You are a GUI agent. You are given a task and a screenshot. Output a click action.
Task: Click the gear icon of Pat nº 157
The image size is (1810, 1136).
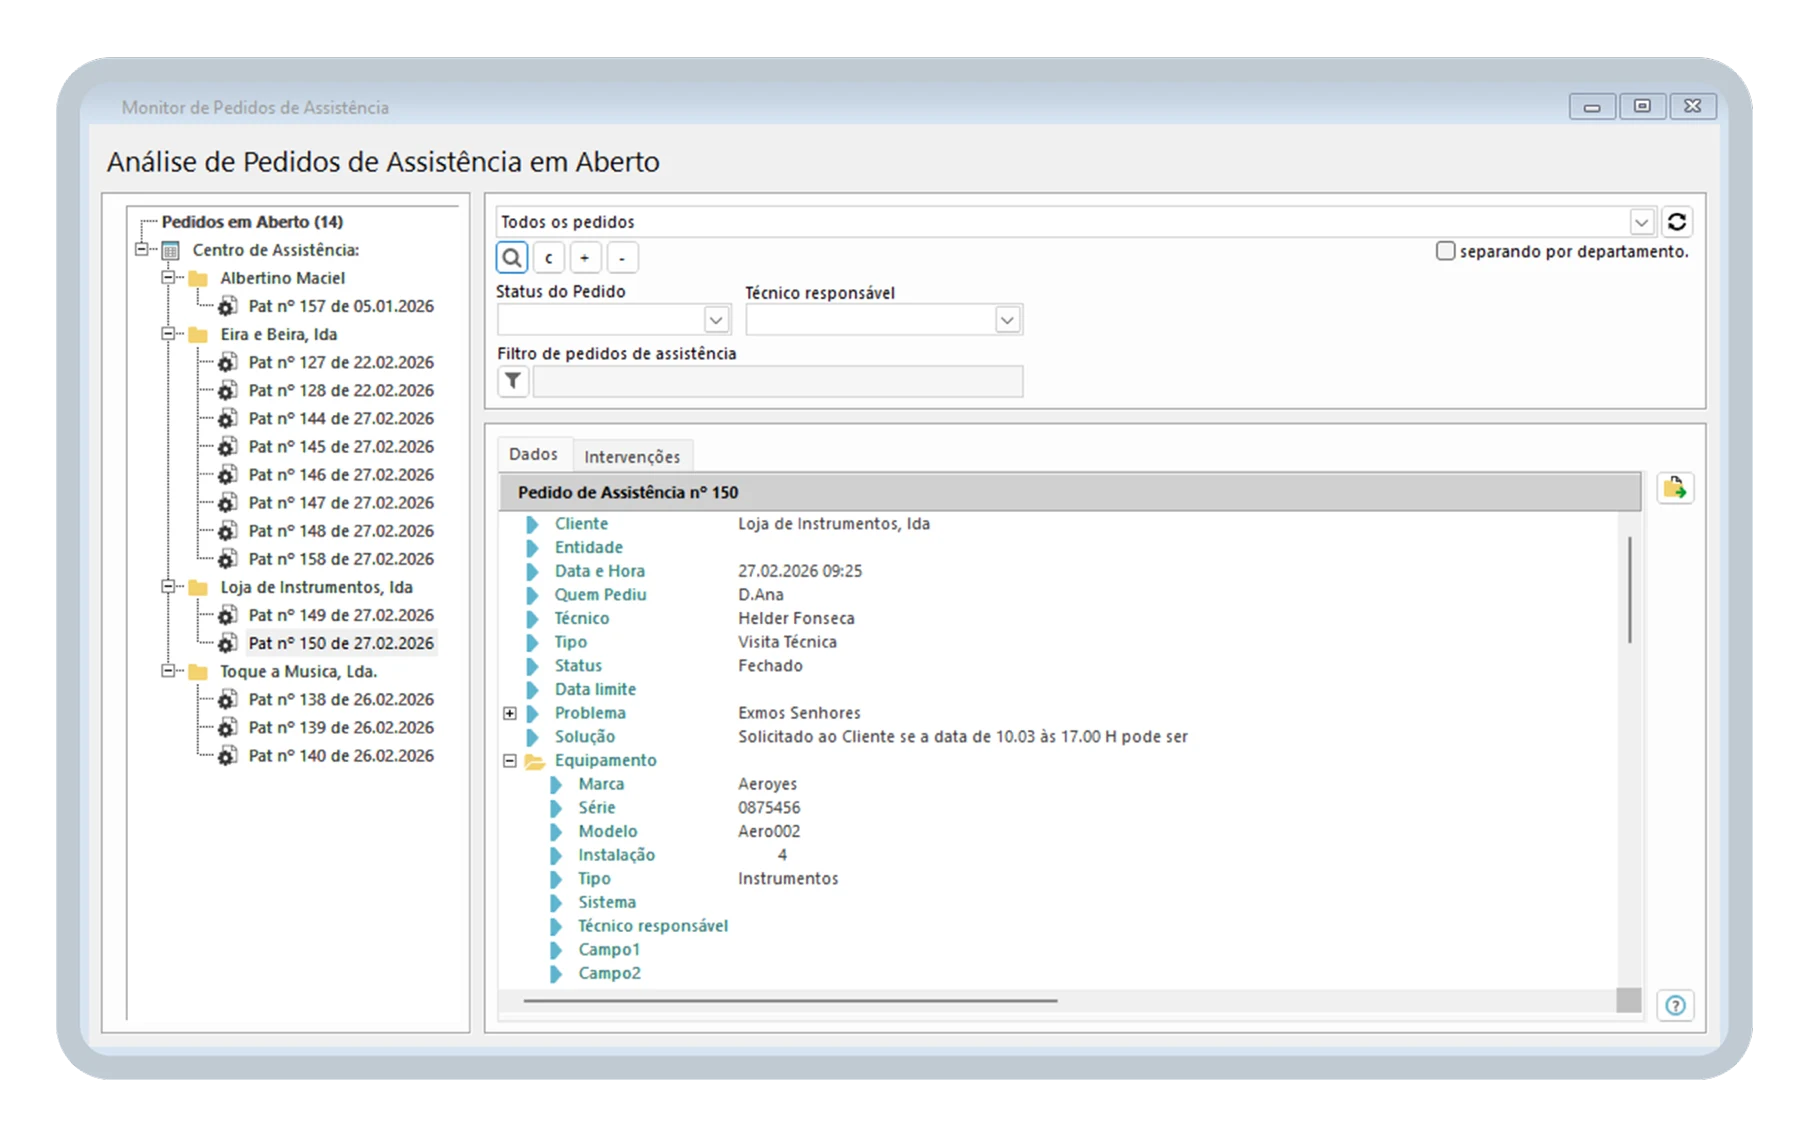[x=228, y=306]
